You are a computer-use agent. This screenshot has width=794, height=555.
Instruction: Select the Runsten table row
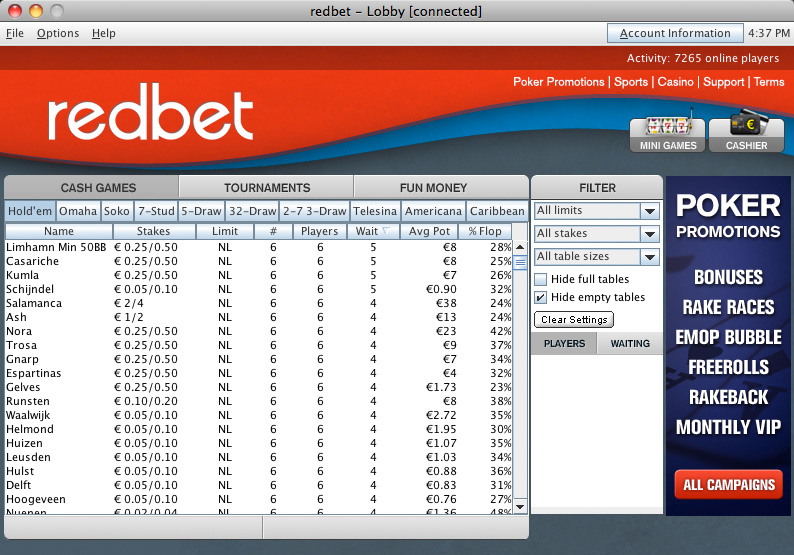(x=259, y=401)
